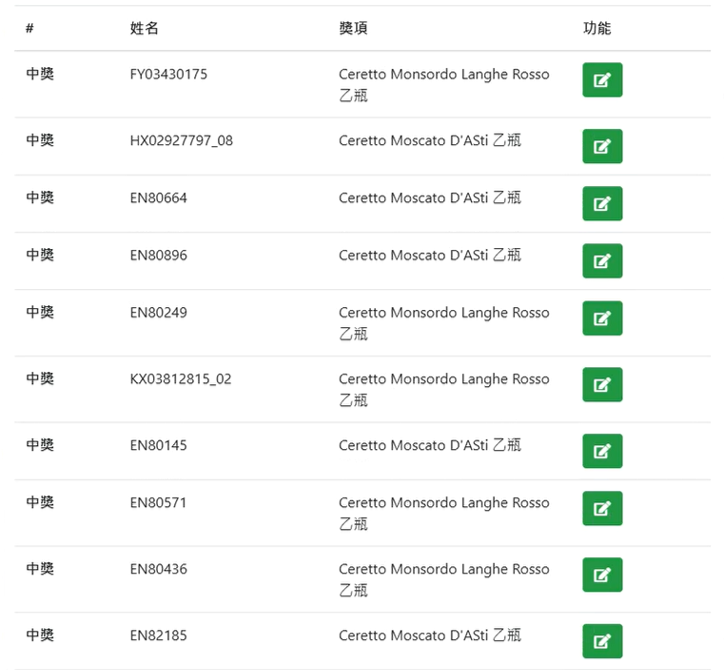Click the Langhe Rosso prize for EN80249
This screenshot has width=724, height=670.
pos(444,323)
